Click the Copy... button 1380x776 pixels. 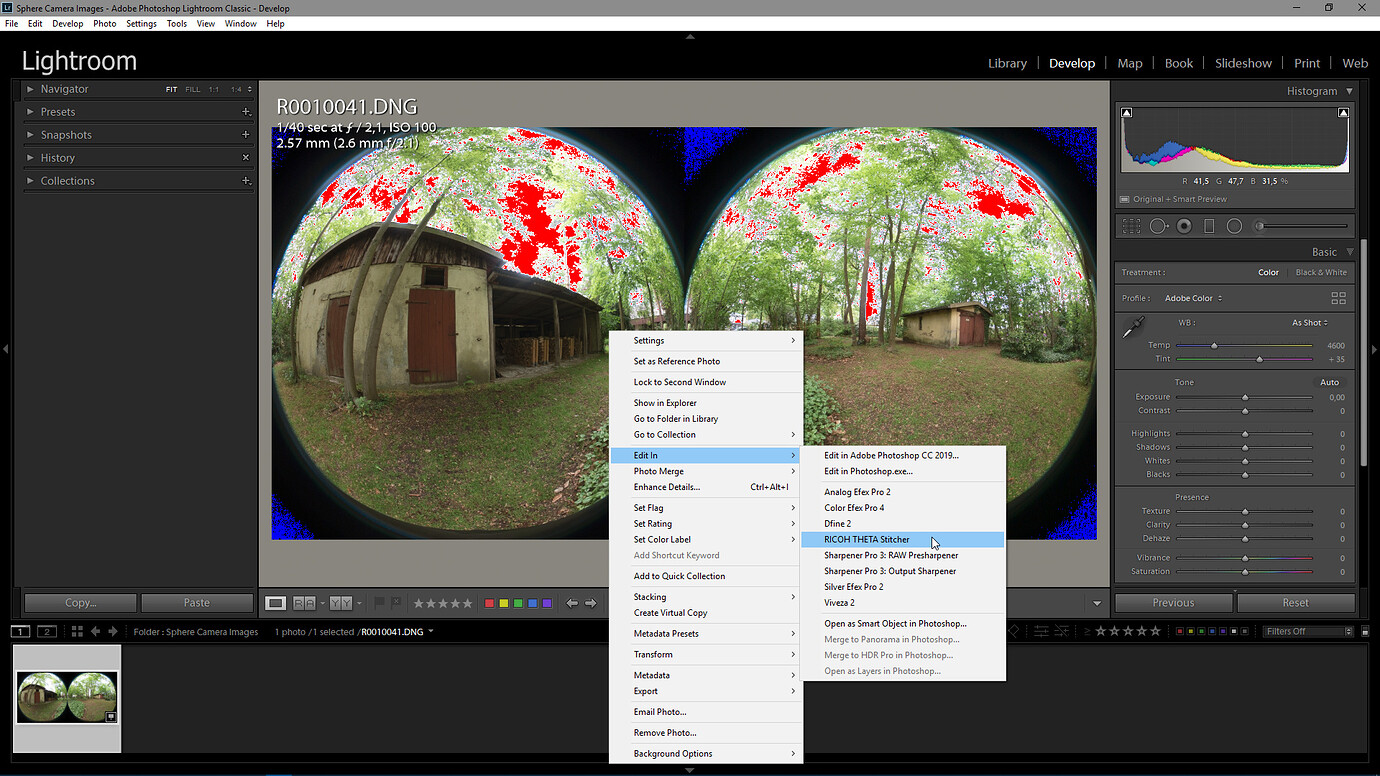coord(80,603)
